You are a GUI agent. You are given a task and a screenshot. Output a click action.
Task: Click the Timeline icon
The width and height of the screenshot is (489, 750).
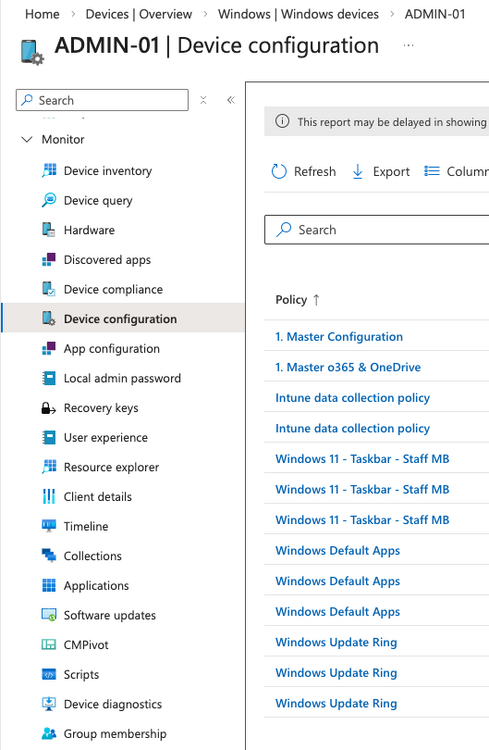click(x=49, y=526)
